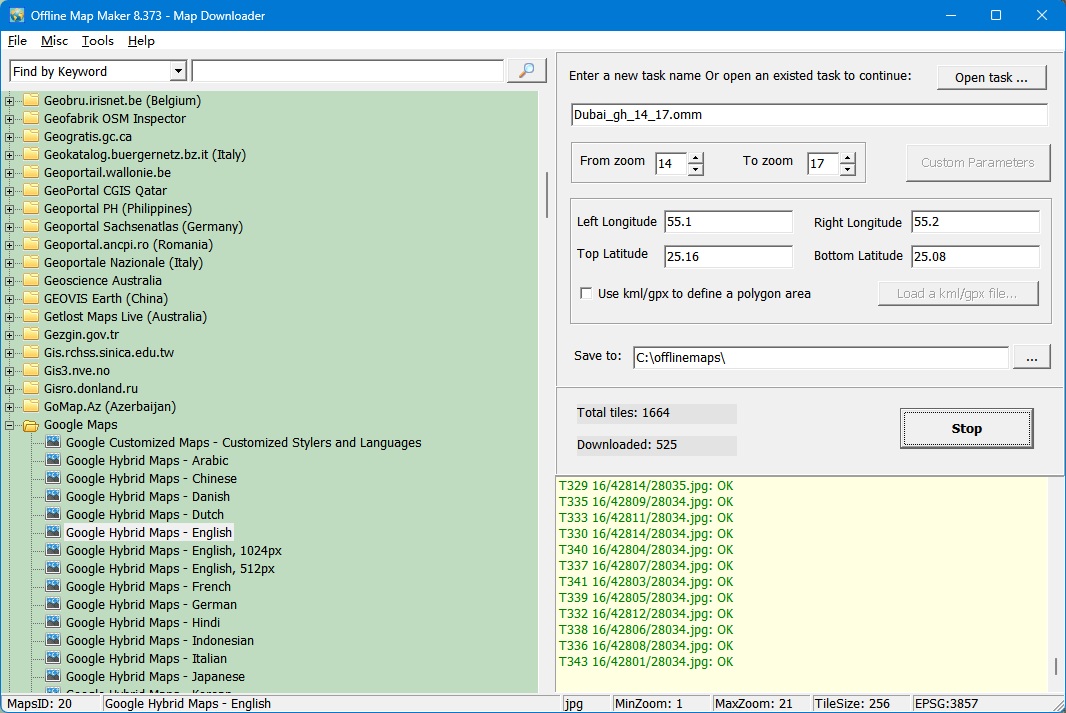Click the magnifier search icon button
This screenshot has height=713, width=1066.
[526, 71]
